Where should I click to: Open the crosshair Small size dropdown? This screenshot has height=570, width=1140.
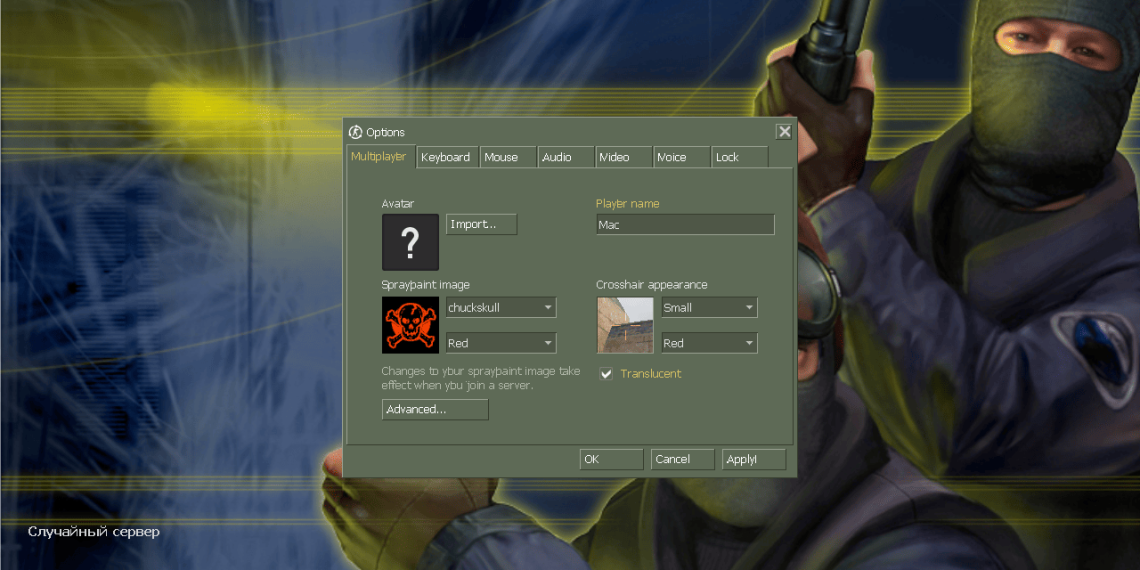708,308
